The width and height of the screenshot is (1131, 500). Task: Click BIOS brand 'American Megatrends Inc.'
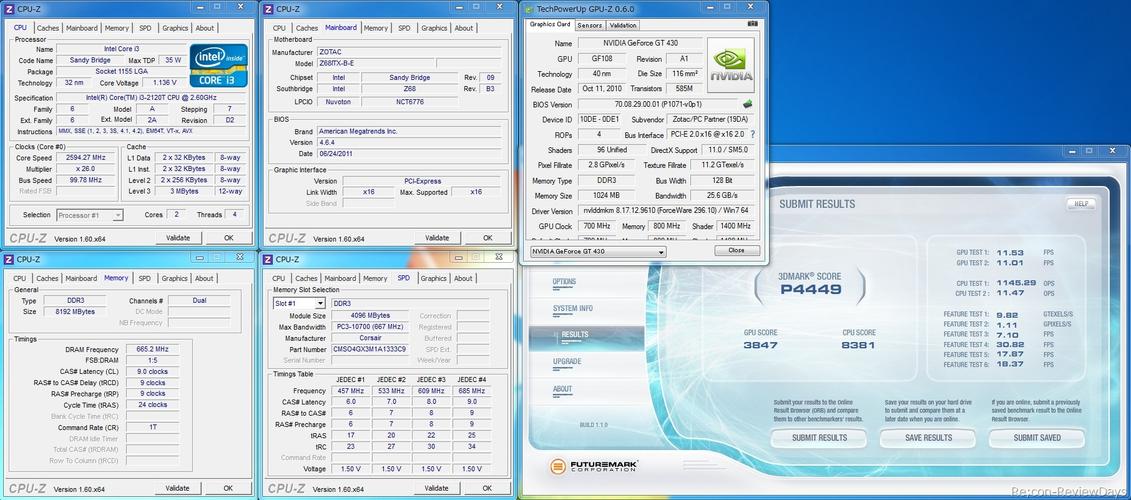408,131
